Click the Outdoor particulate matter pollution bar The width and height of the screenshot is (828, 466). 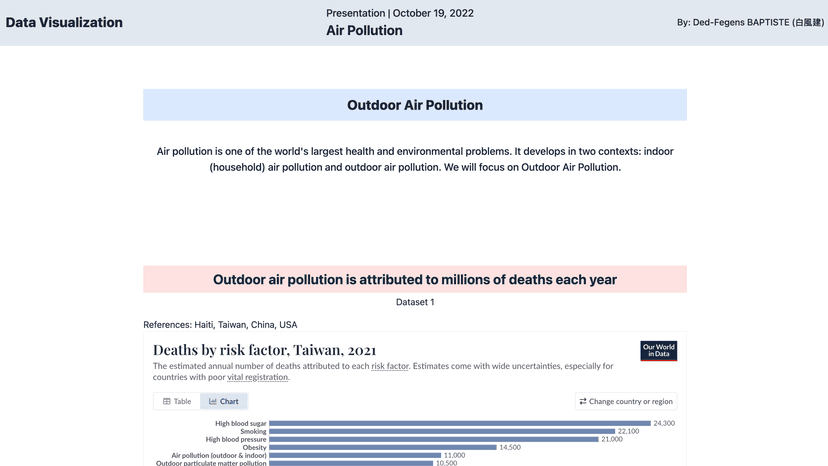tap(350, 463)
